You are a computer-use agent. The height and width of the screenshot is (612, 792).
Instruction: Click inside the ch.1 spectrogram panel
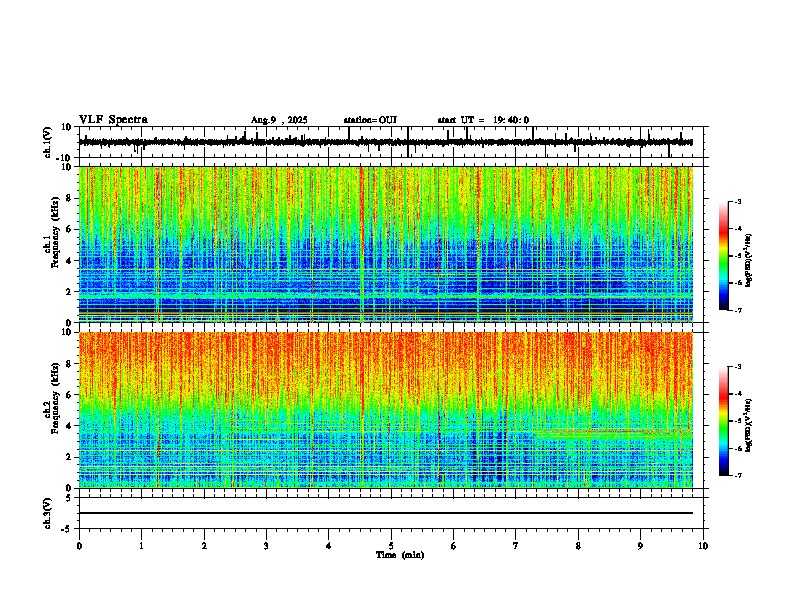point(385,244)
